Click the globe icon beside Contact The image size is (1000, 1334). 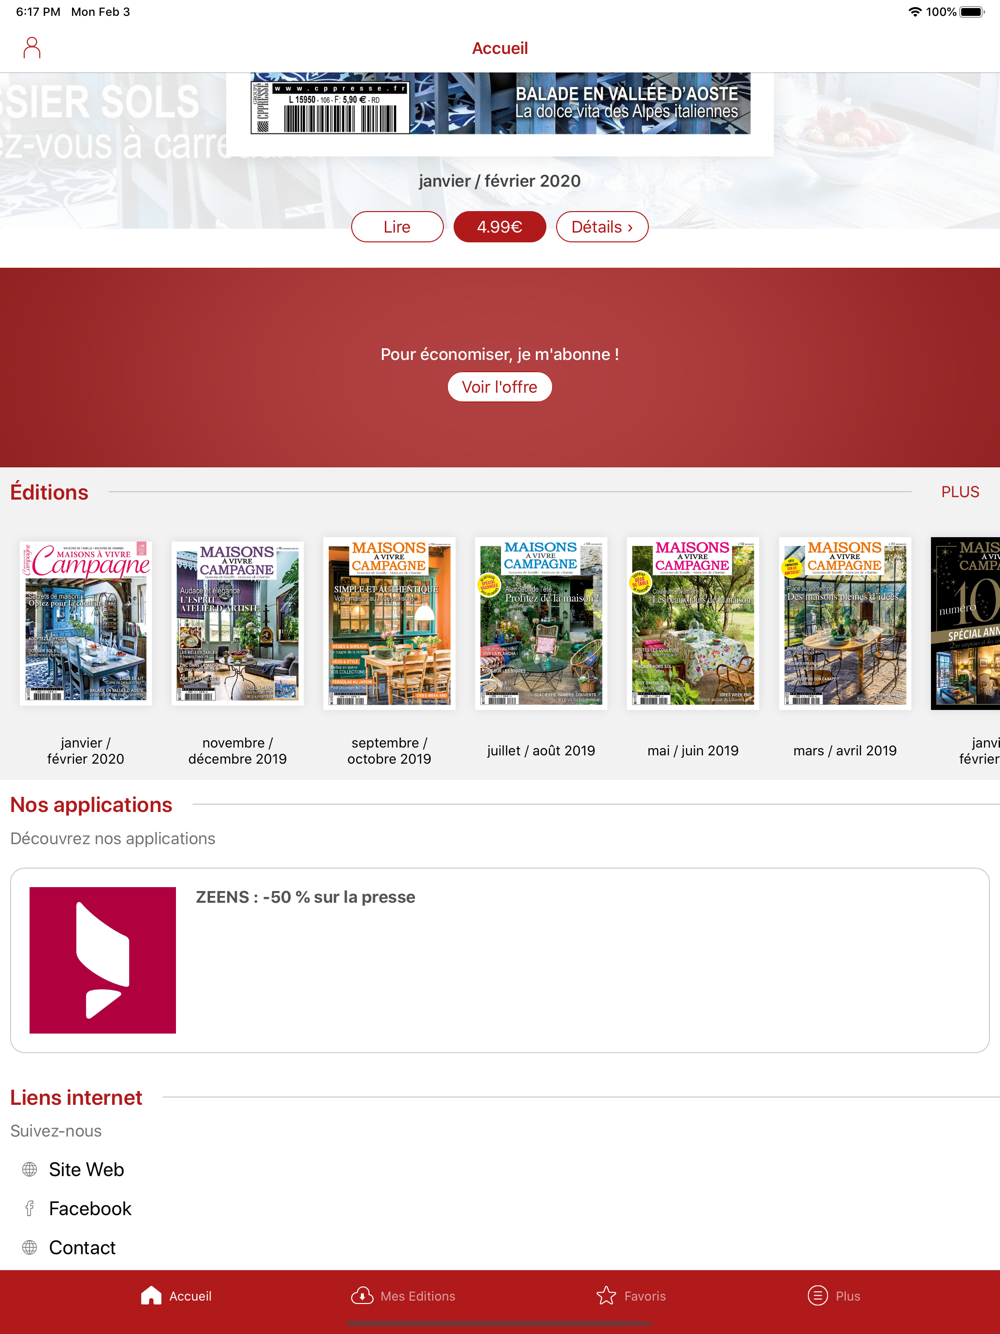point(30,1248)
